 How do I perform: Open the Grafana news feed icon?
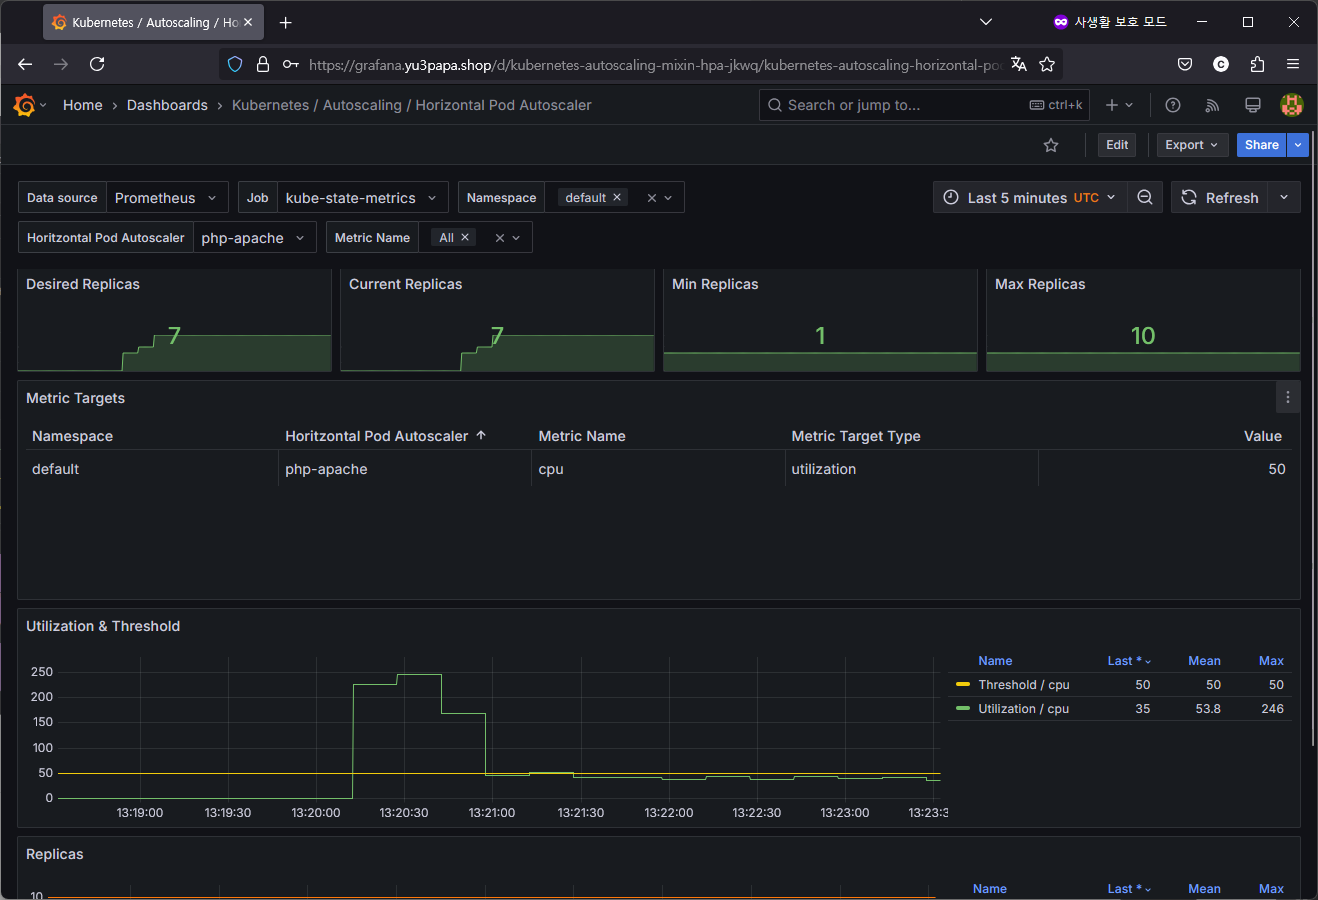pos(1212,105)
